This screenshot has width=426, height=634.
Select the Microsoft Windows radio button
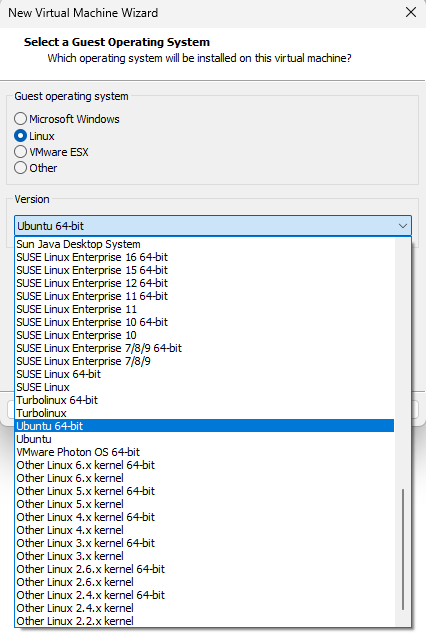(x=20, y=119)
